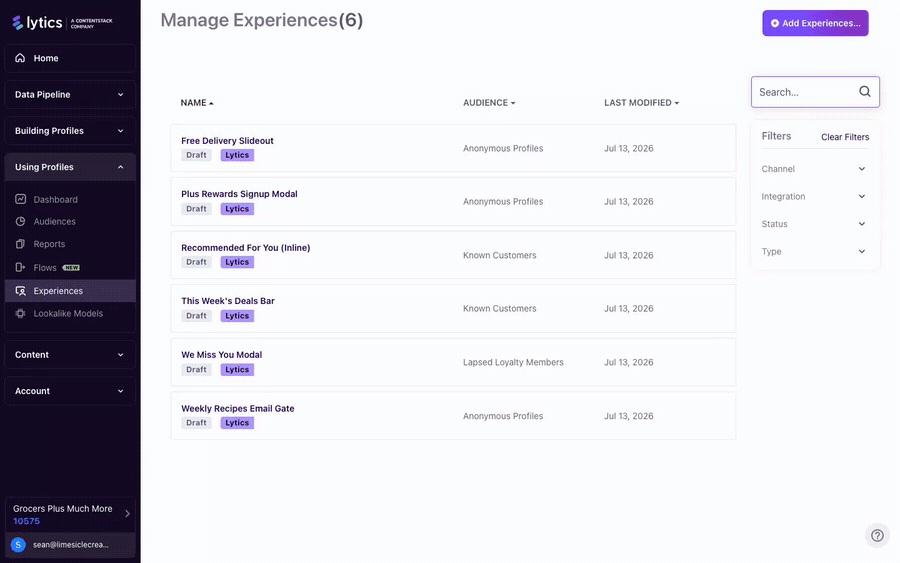Screen dimensions: 900x563
Task: Sort by LAST MODIFIED column header
Action: tap(641, 103)
